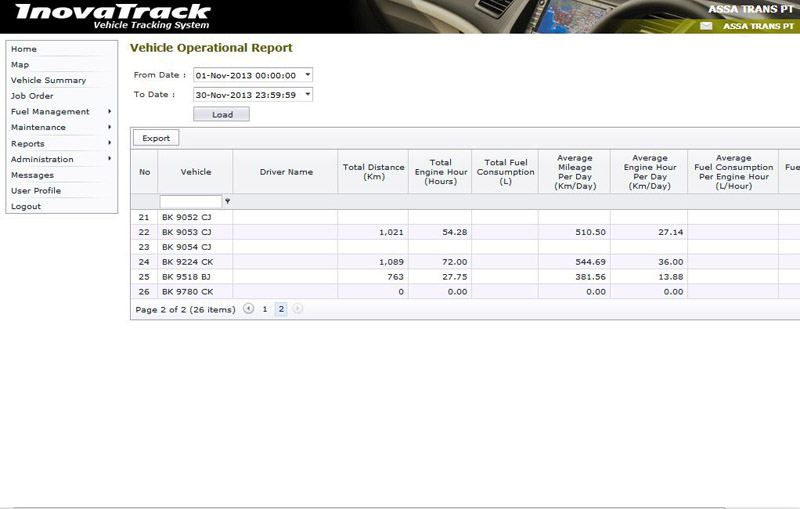Image resolution: width=800 pixels, height=509 pixels.
Task: Click average mileage value 544.69
Action: (x=590, y=262)
